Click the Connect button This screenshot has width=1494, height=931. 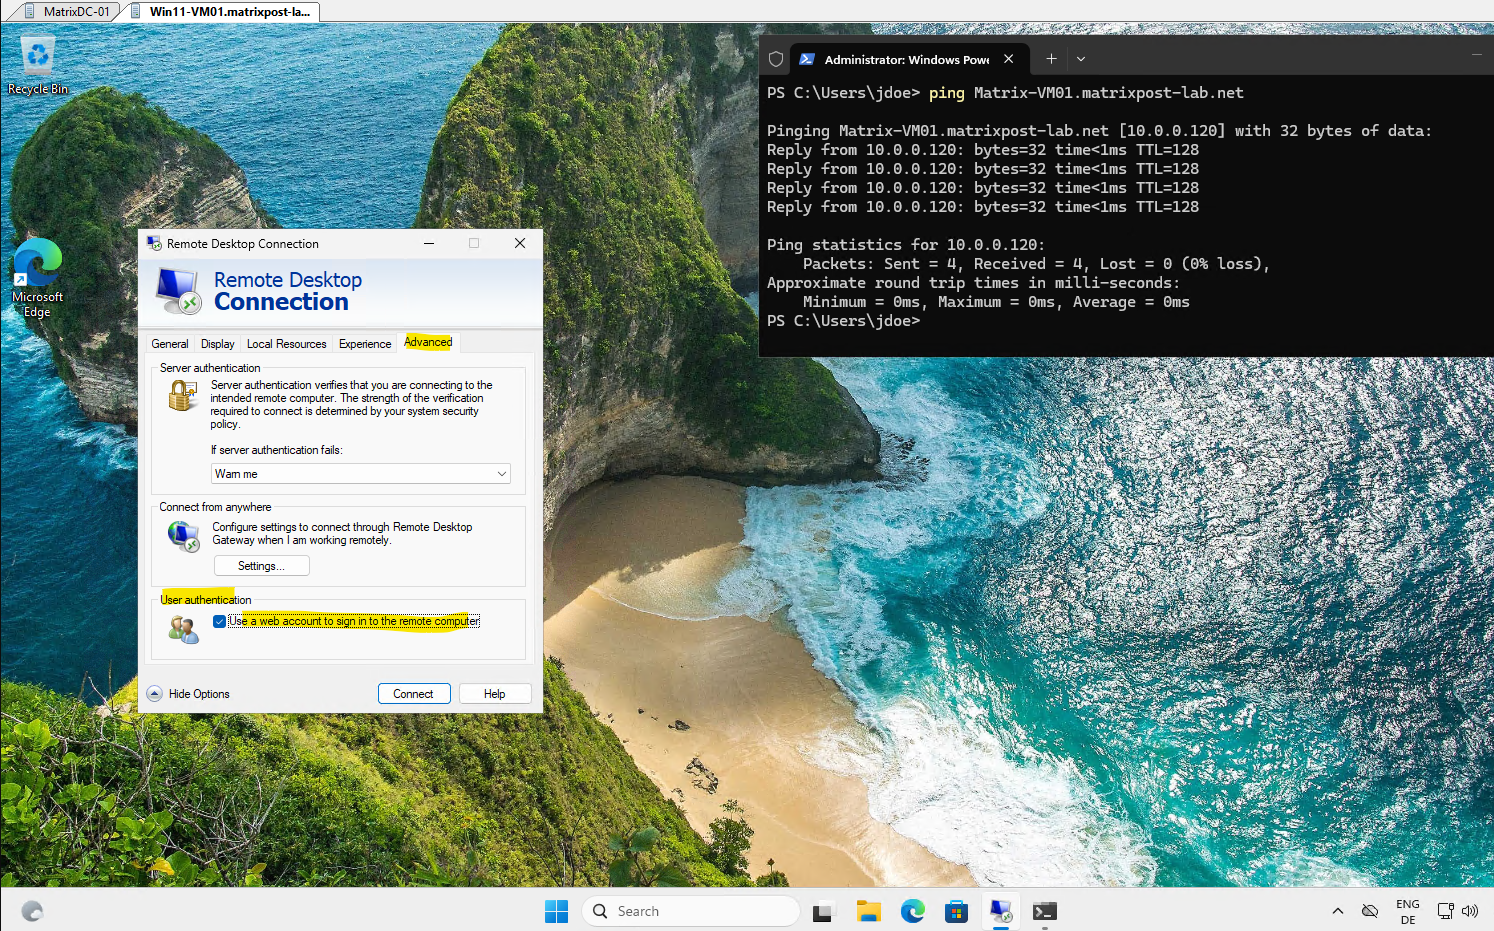point(414,694)
